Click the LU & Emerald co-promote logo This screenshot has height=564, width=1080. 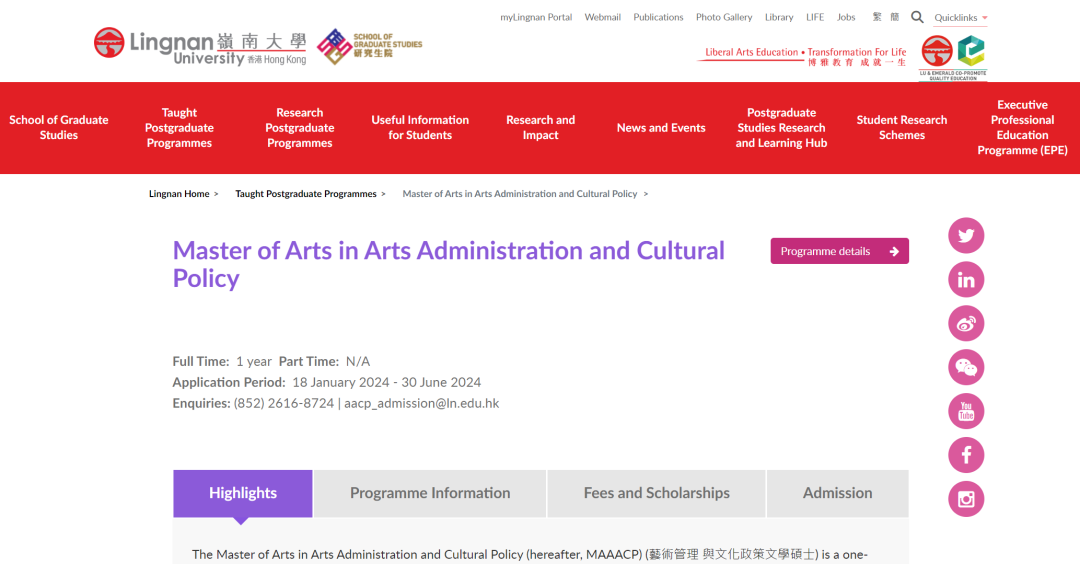click(953, 58)
